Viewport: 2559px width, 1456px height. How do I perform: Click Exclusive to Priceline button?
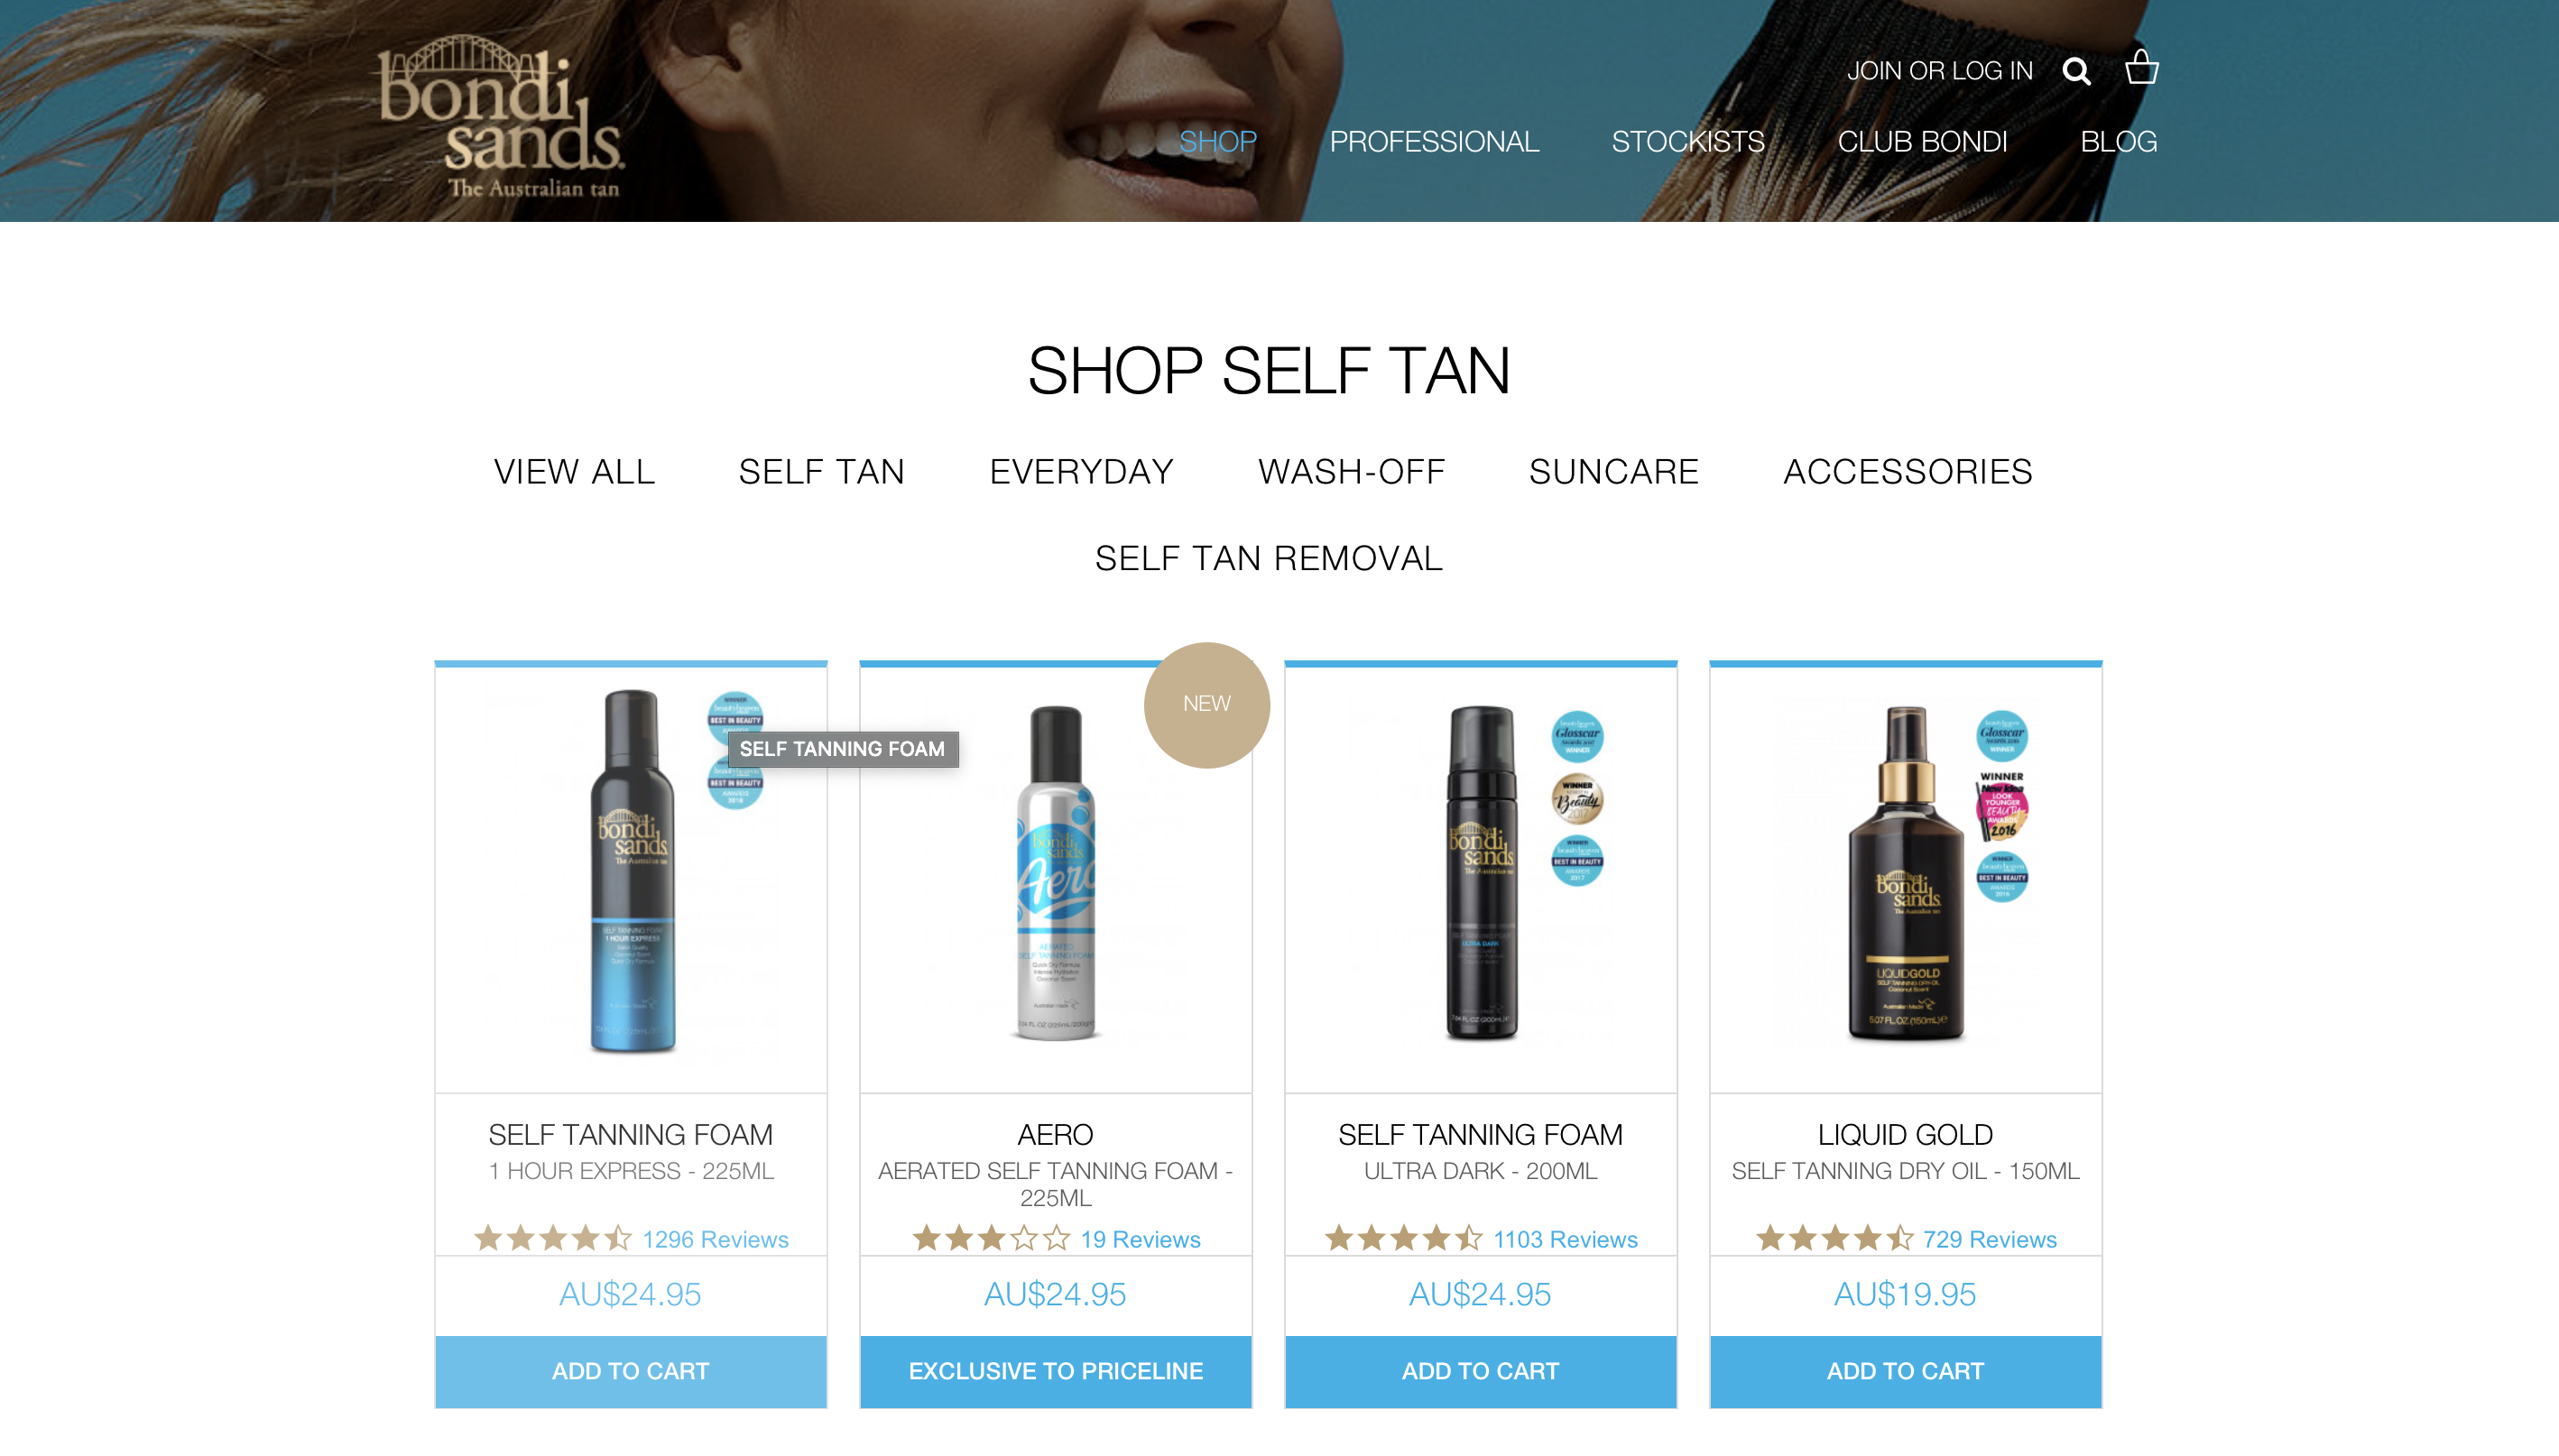(x=1055, y=1371)
